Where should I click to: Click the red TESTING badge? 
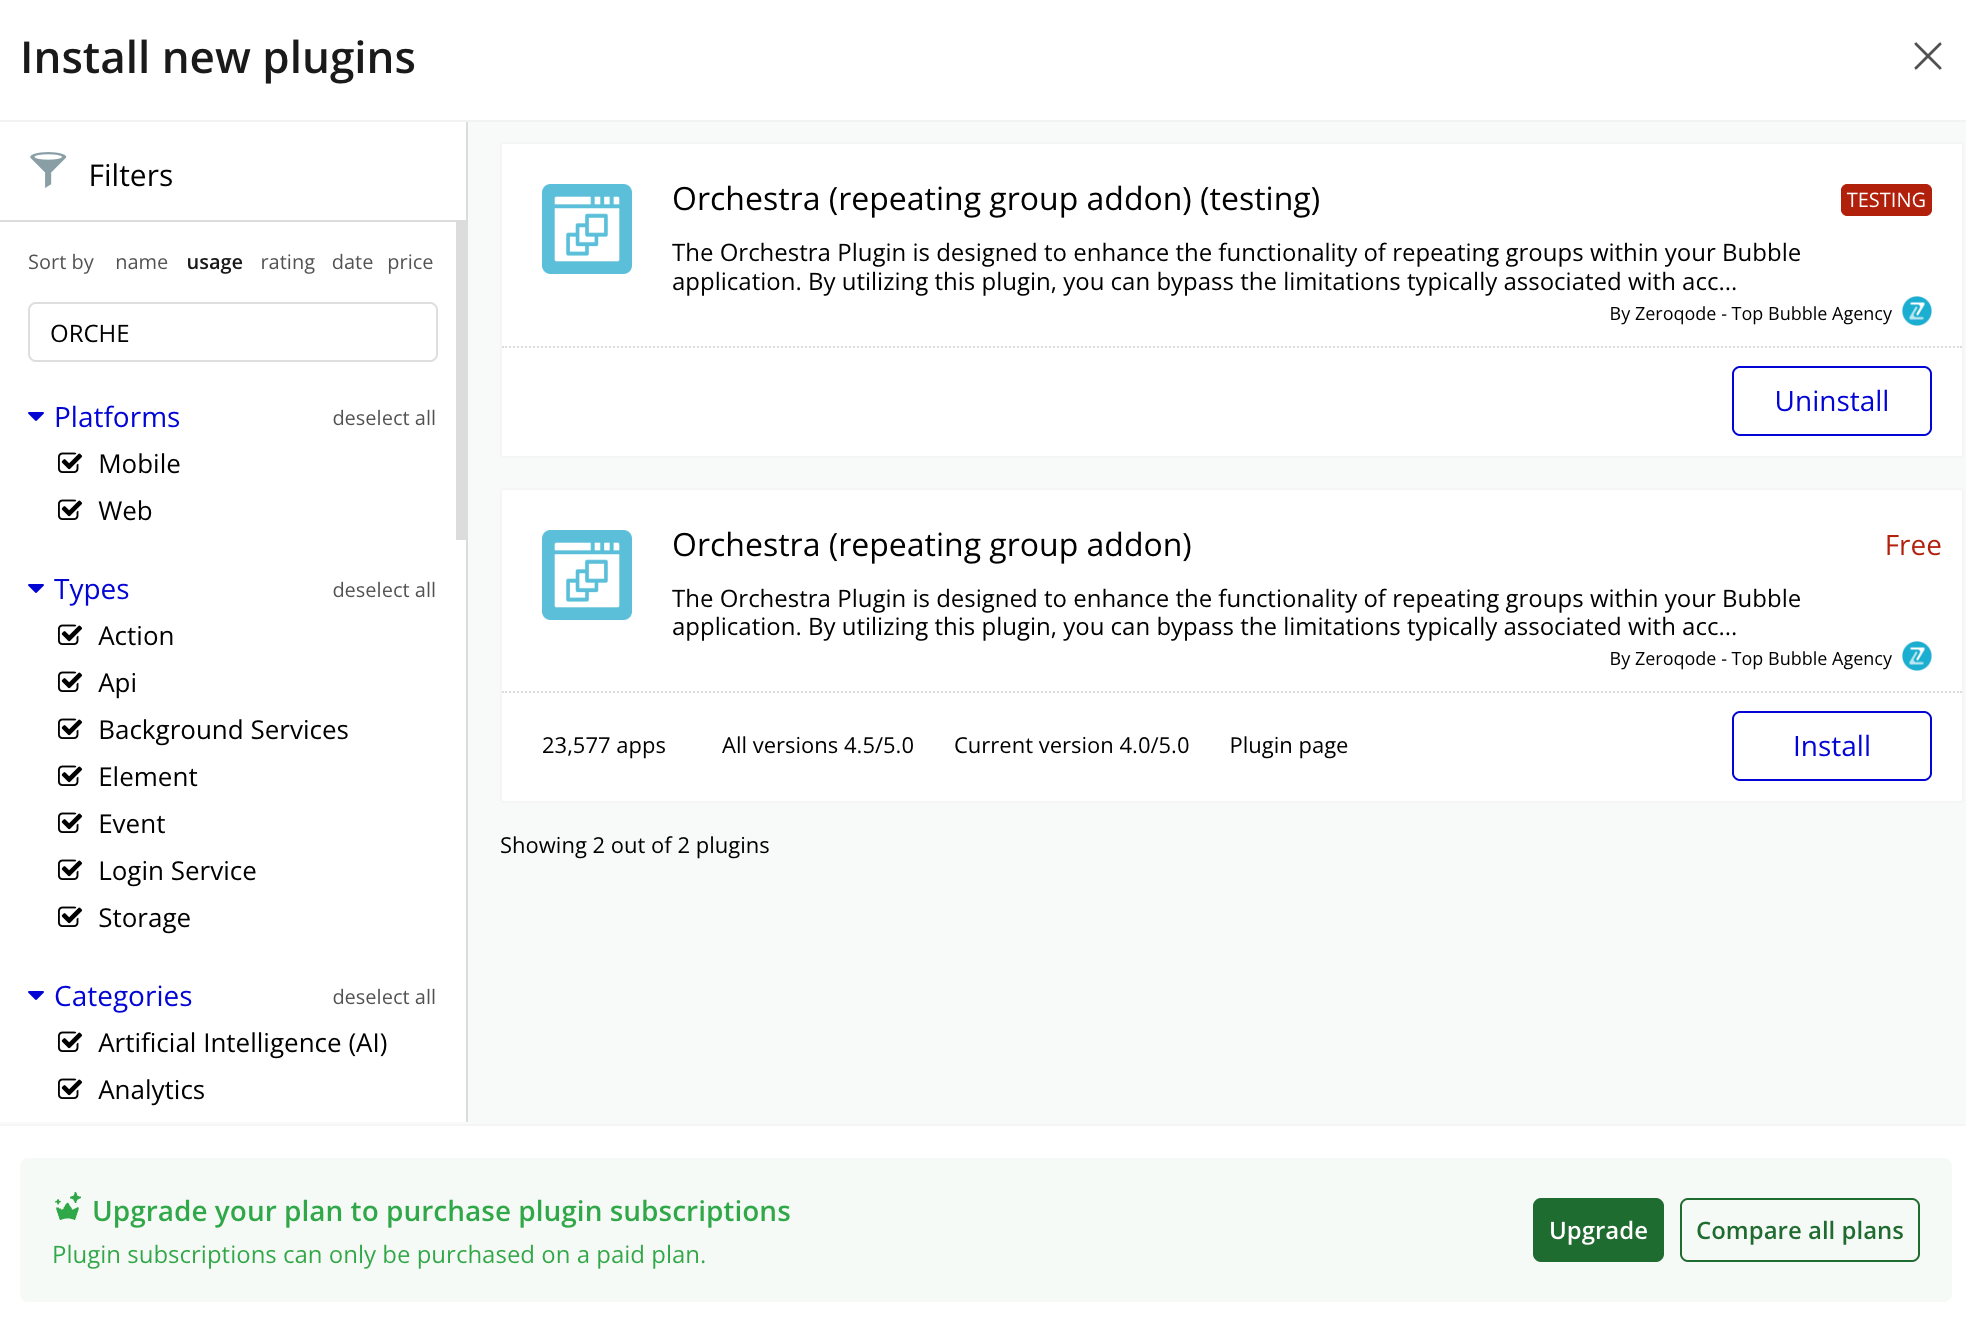(1885, 200)
